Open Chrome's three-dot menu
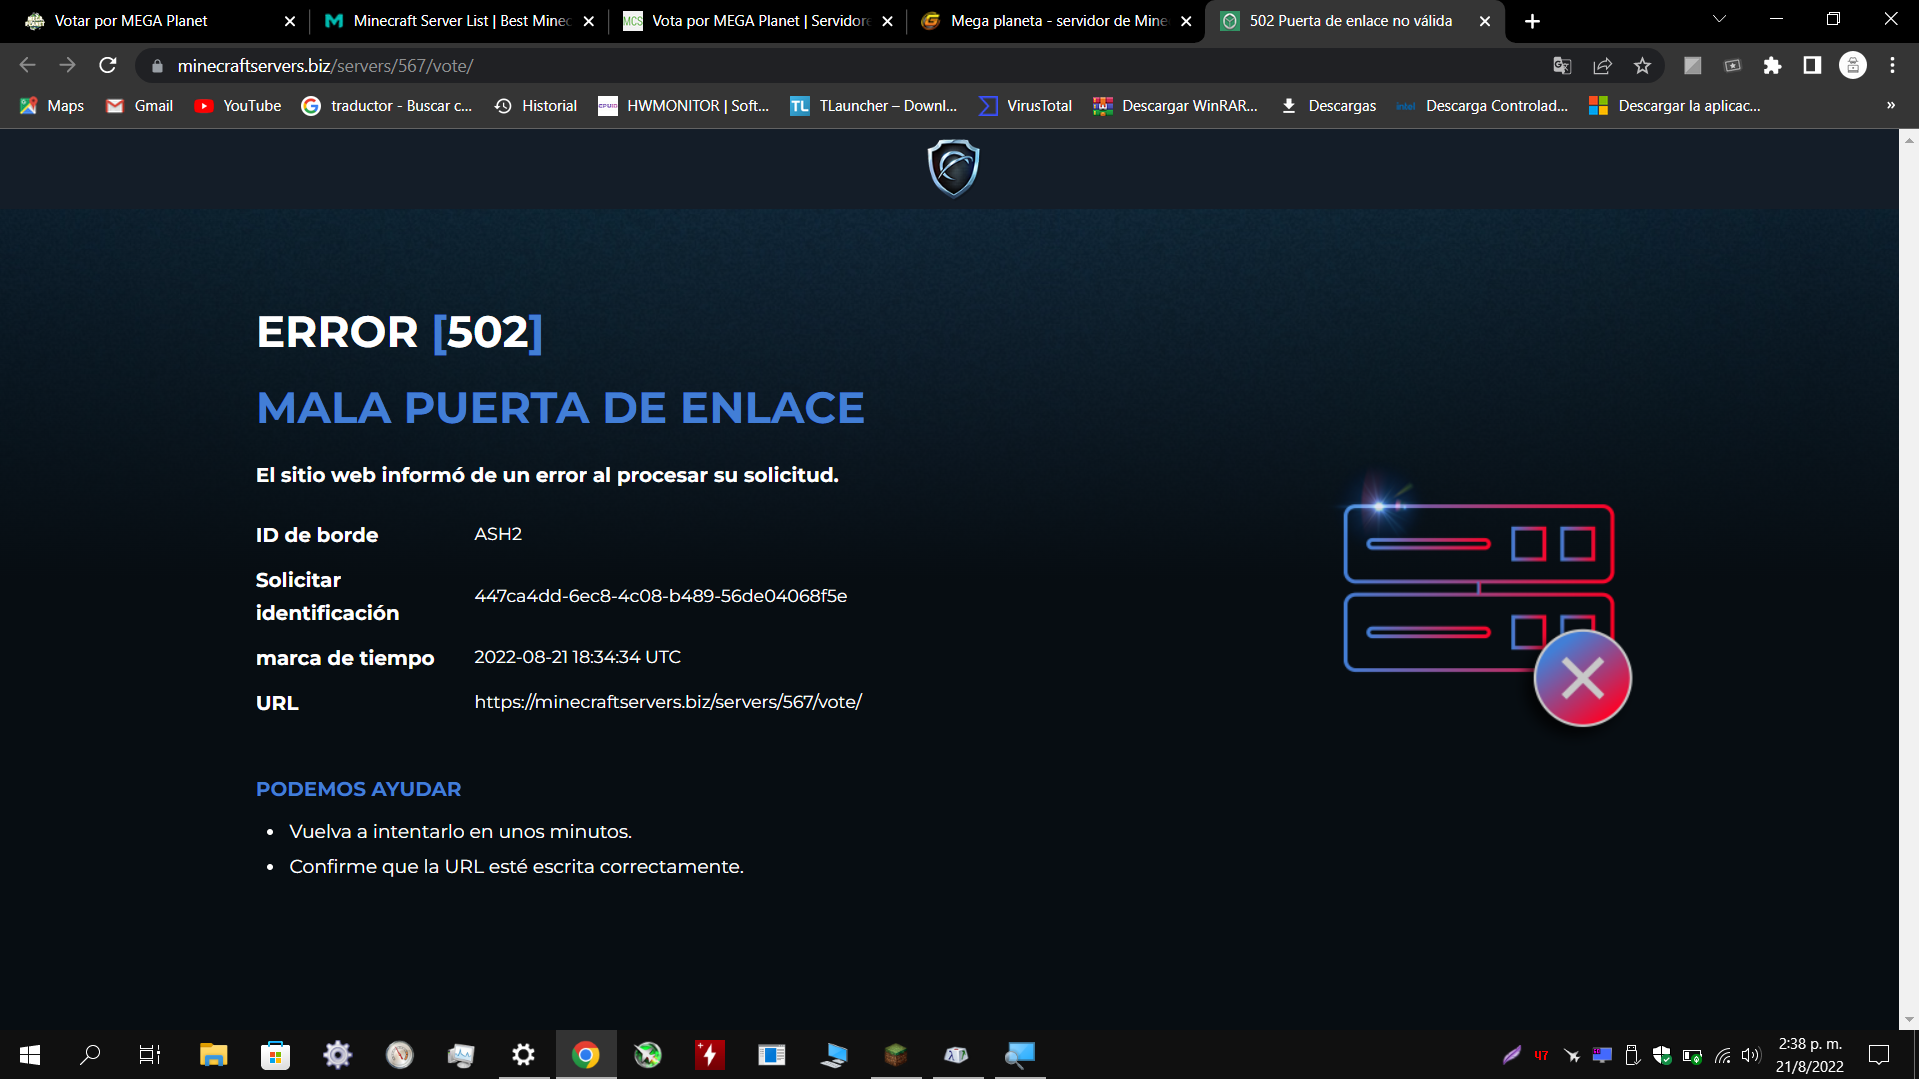The width and height of the screenshot is (1919, 1079). (x=1891, y=65)
